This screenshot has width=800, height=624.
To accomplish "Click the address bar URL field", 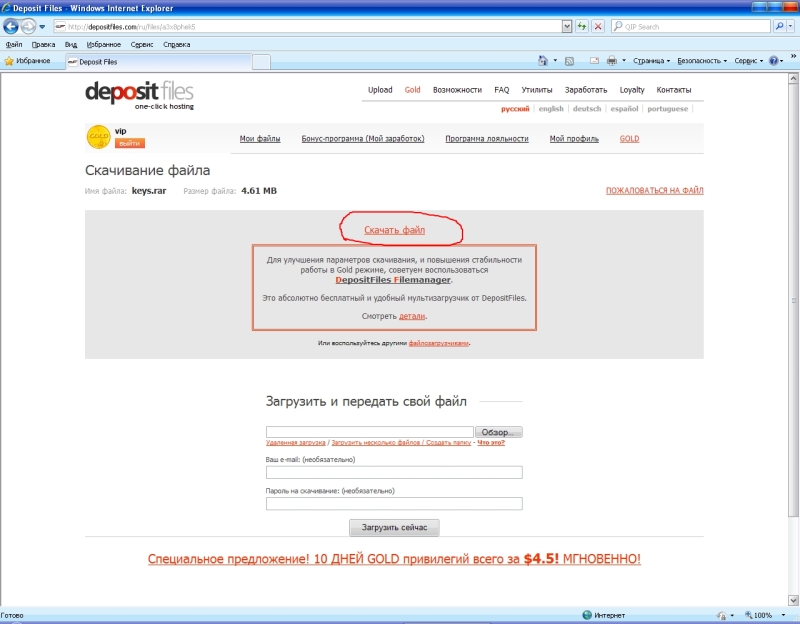I will point(308,27).
